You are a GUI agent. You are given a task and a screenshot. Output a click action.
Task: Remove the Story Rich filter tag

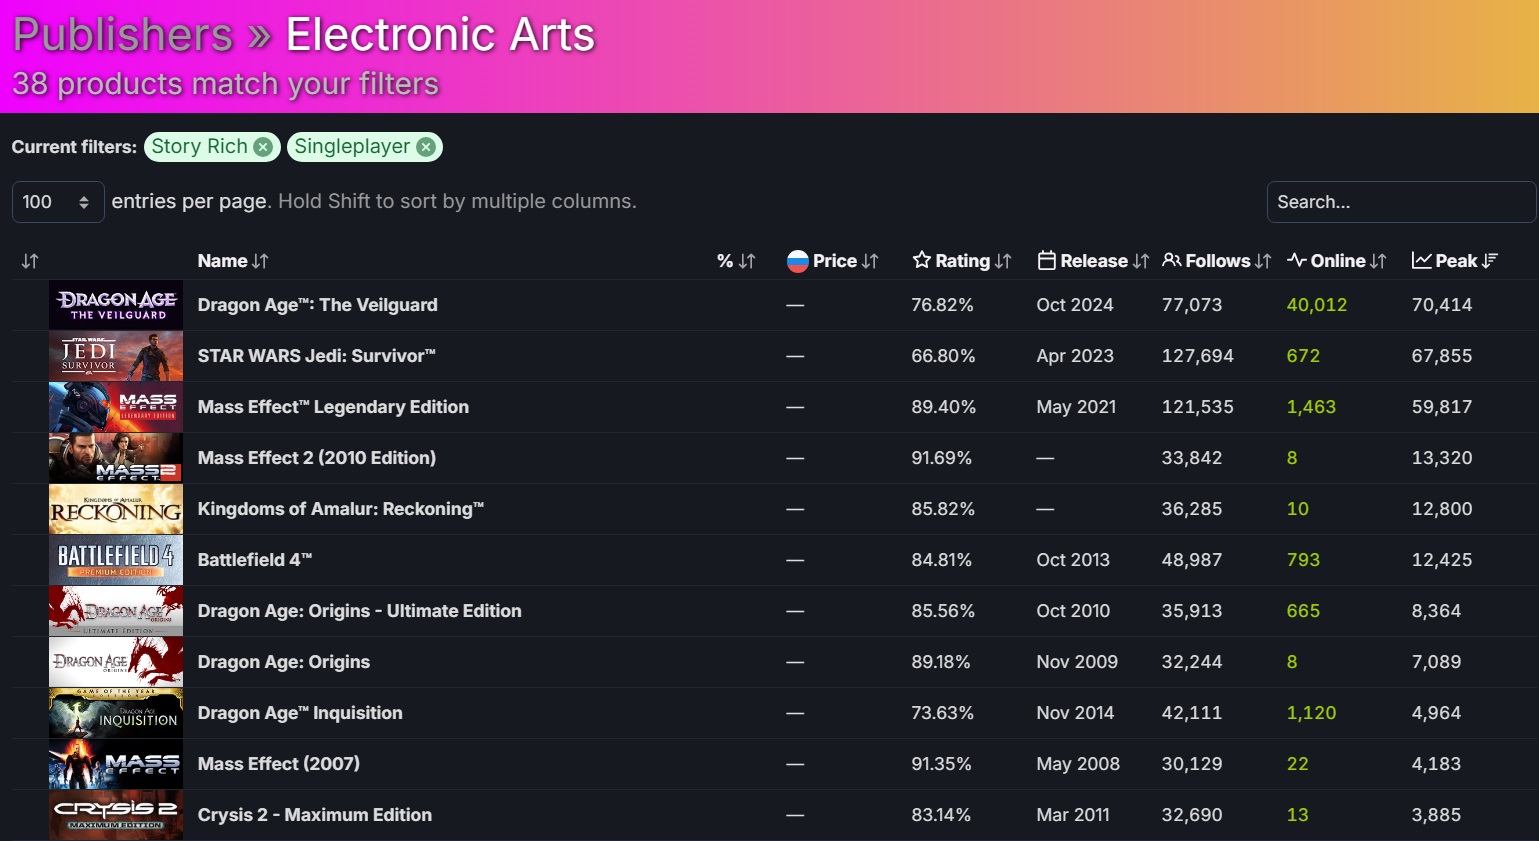point(263,147)
